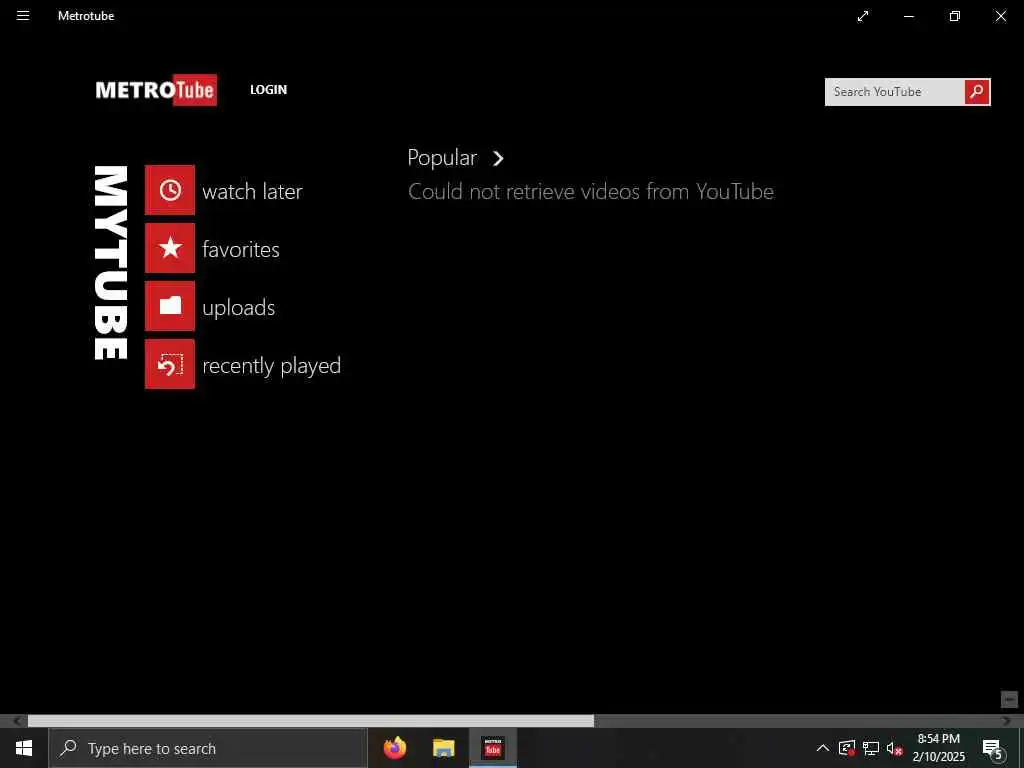Click the taskbar 'Type here to search' box
This screenshot has height=768, width=1024.
tap(208, 748)
